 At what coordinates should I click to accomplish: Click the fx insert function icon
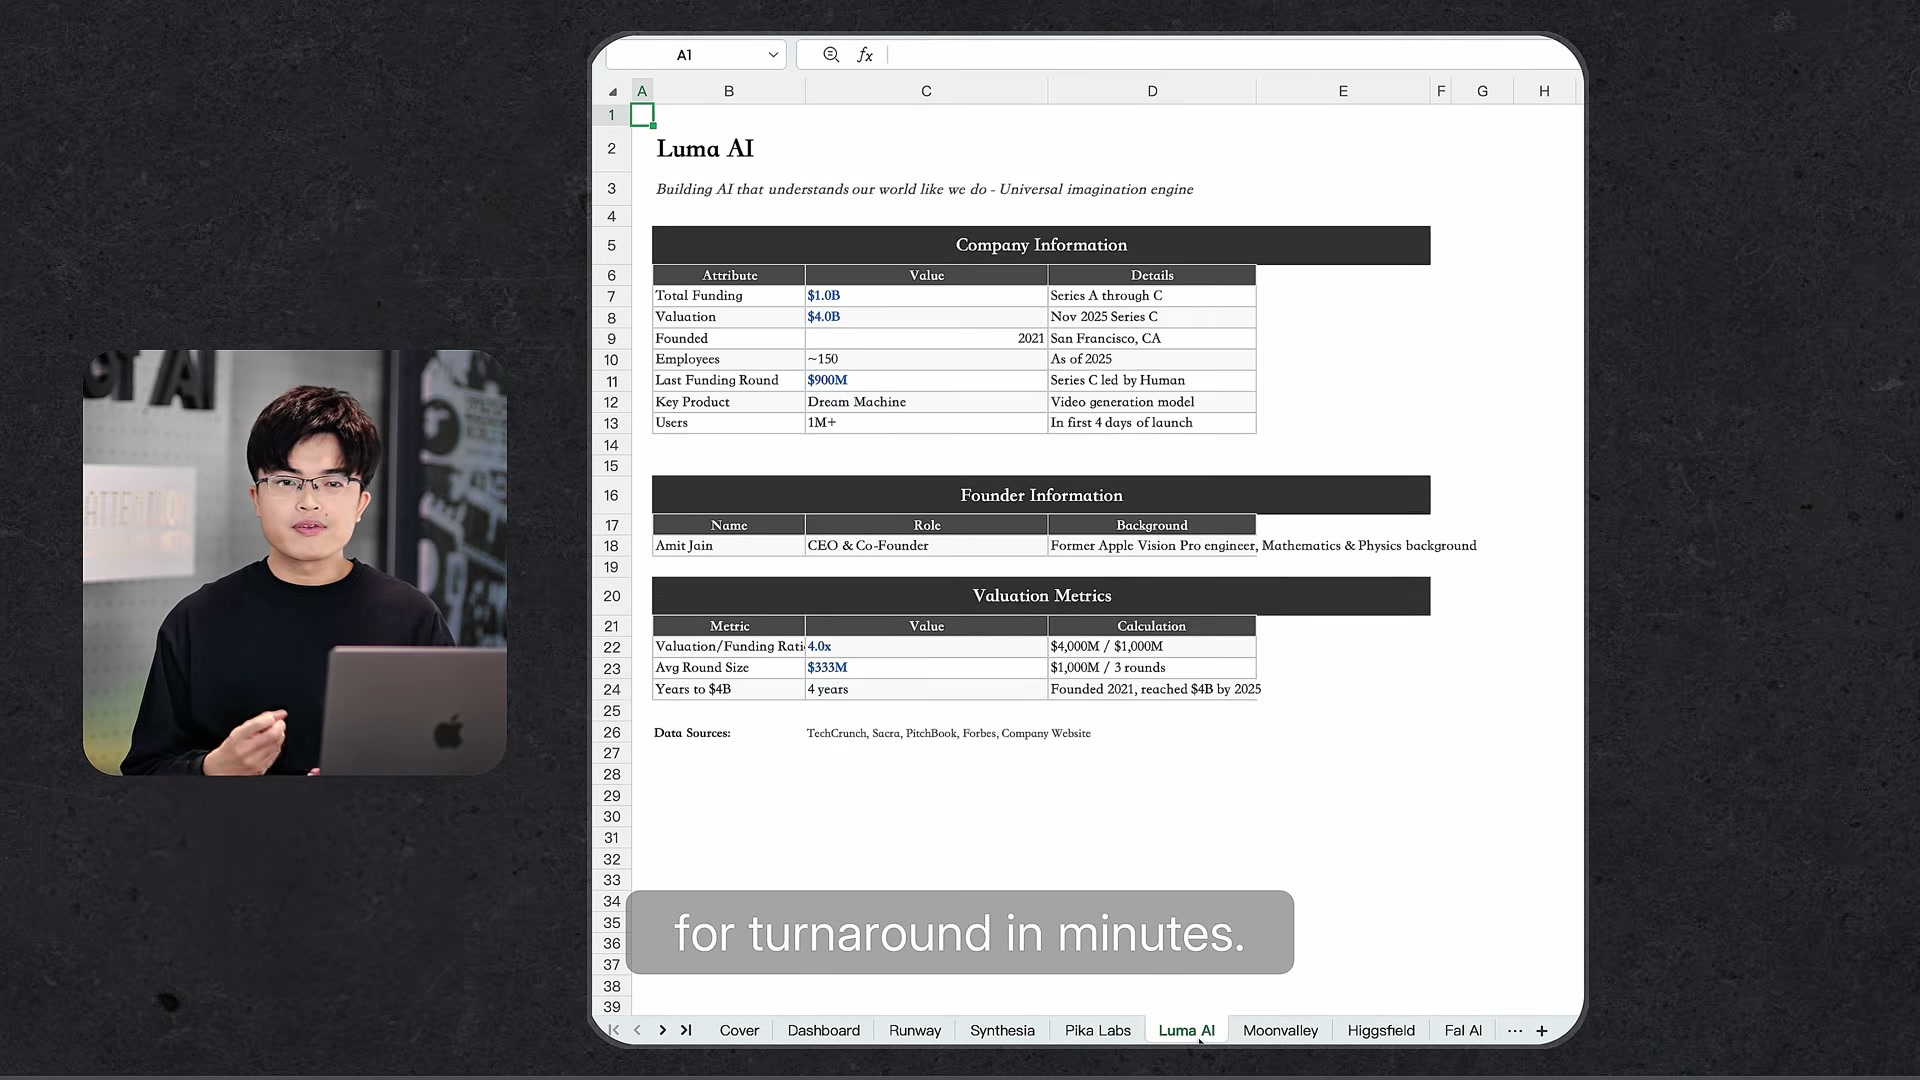(x=865, y=55)
